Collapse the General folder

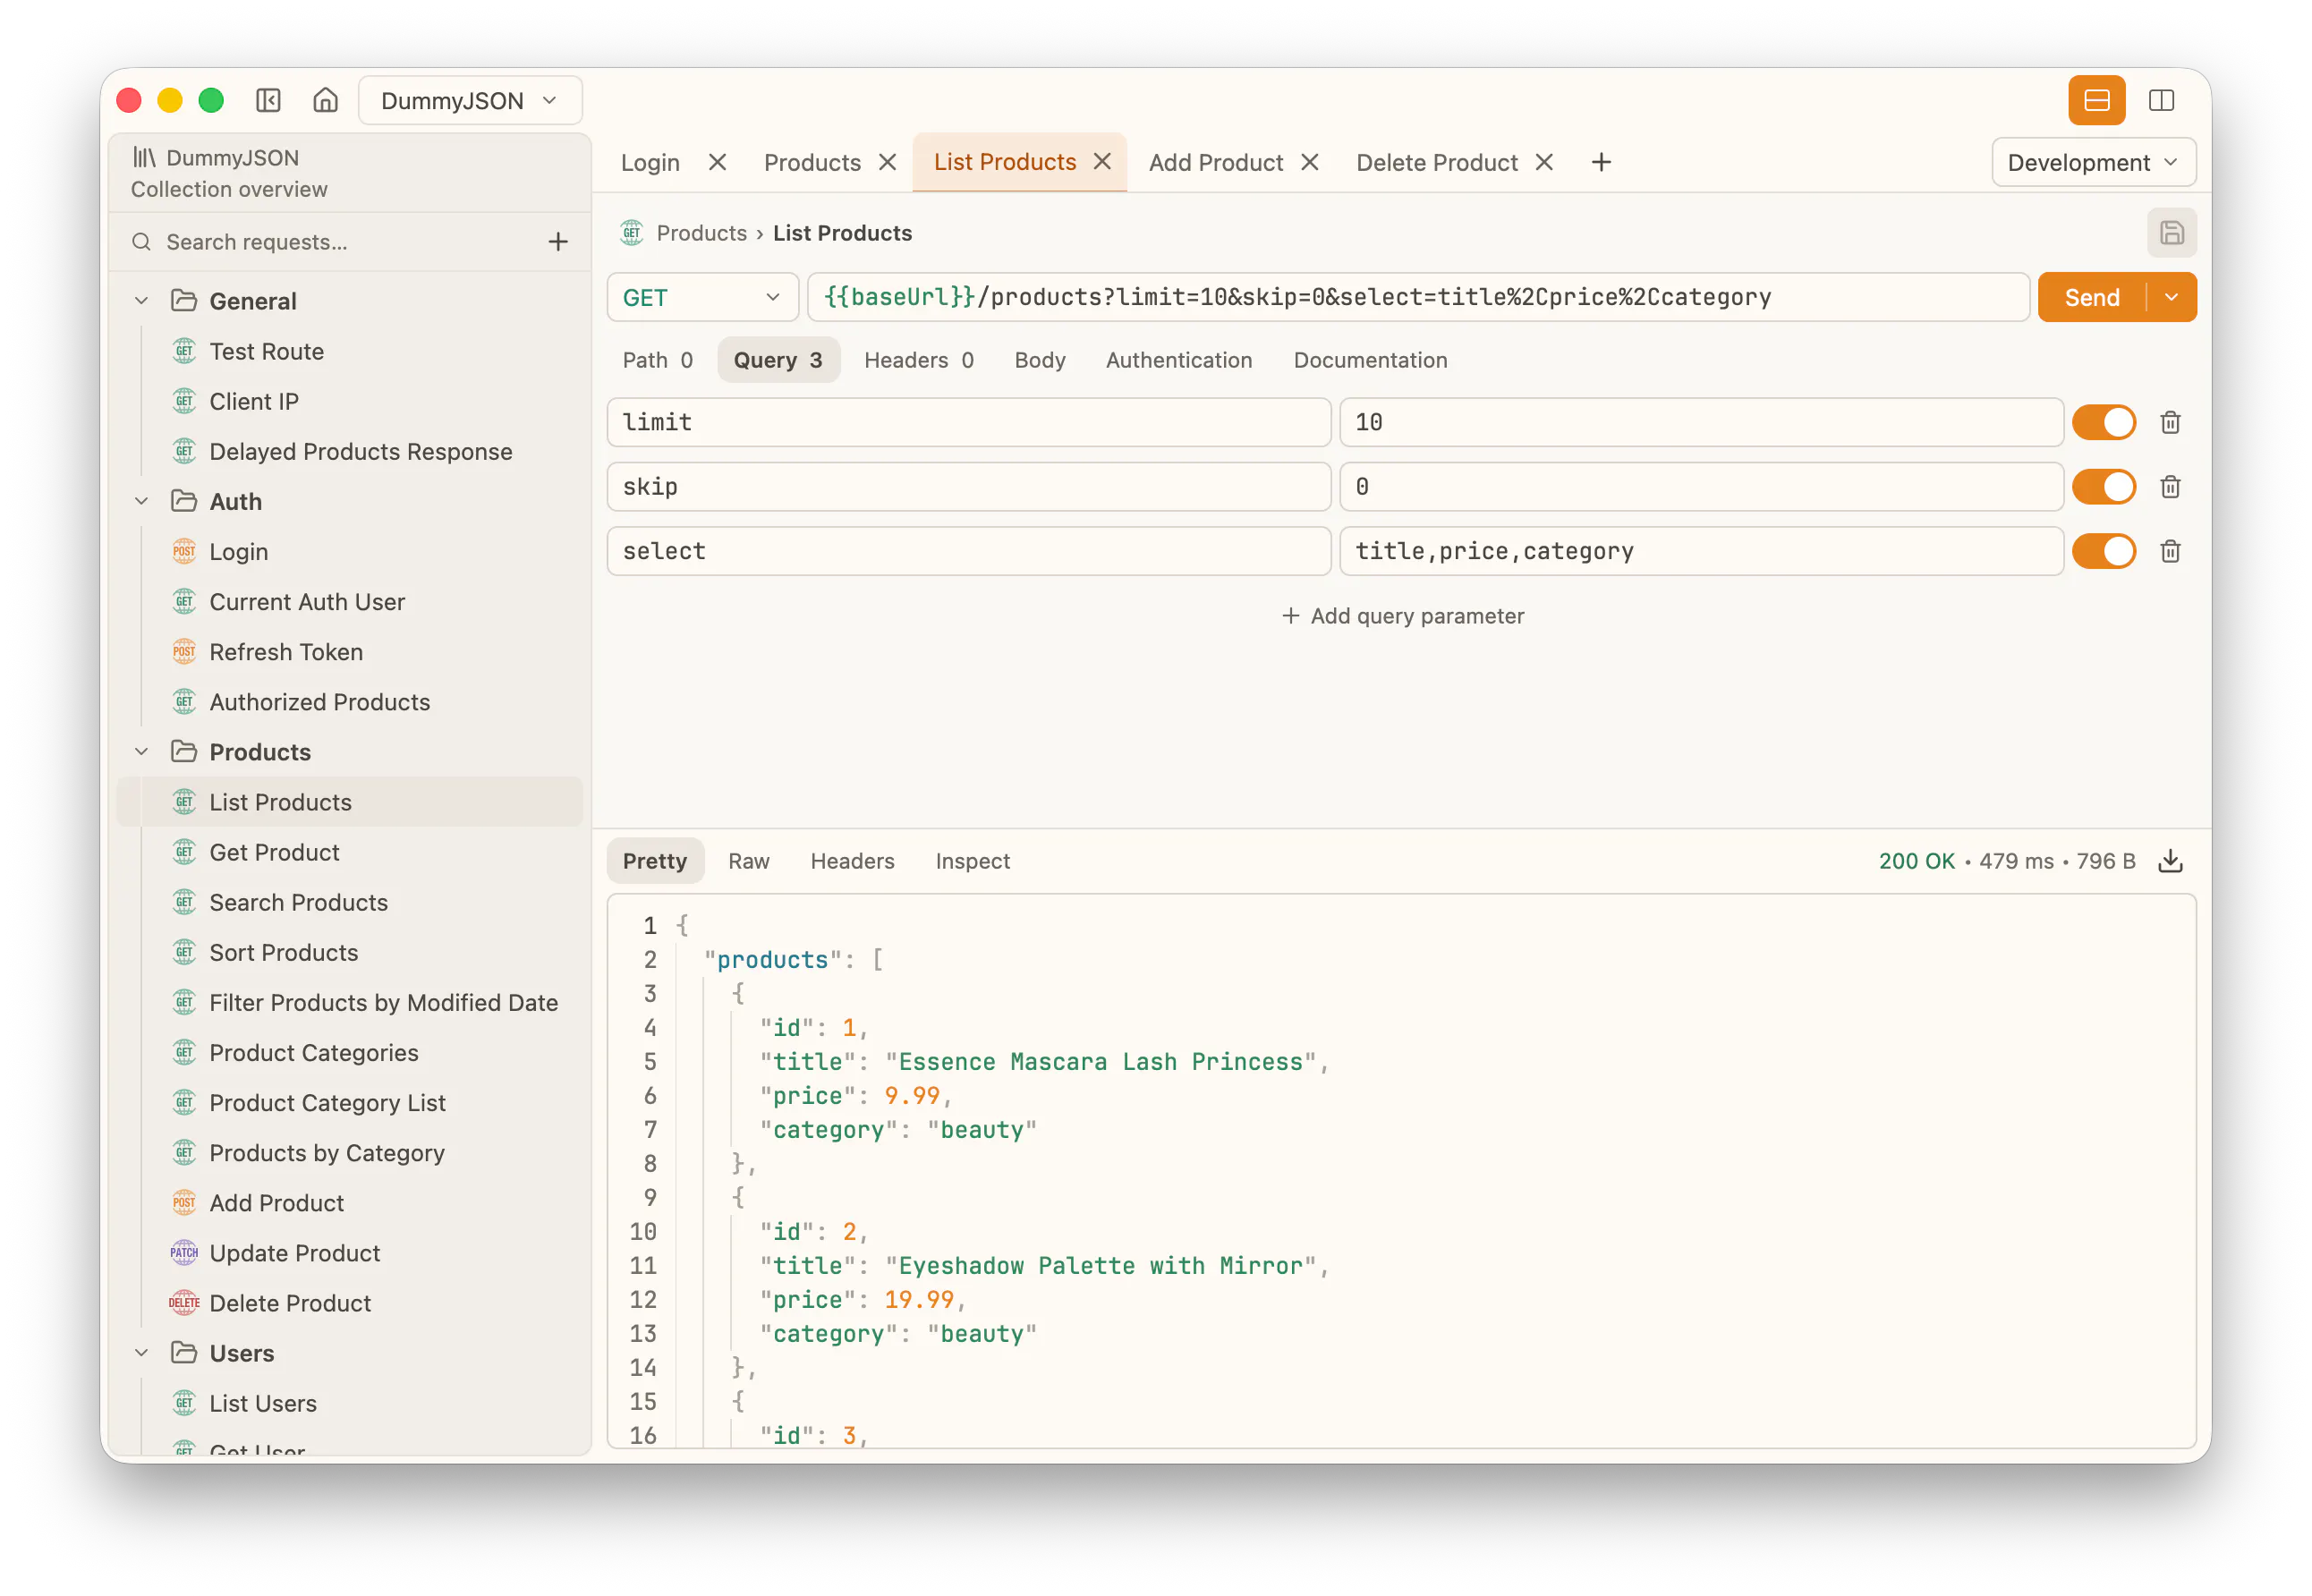(142, 301)
